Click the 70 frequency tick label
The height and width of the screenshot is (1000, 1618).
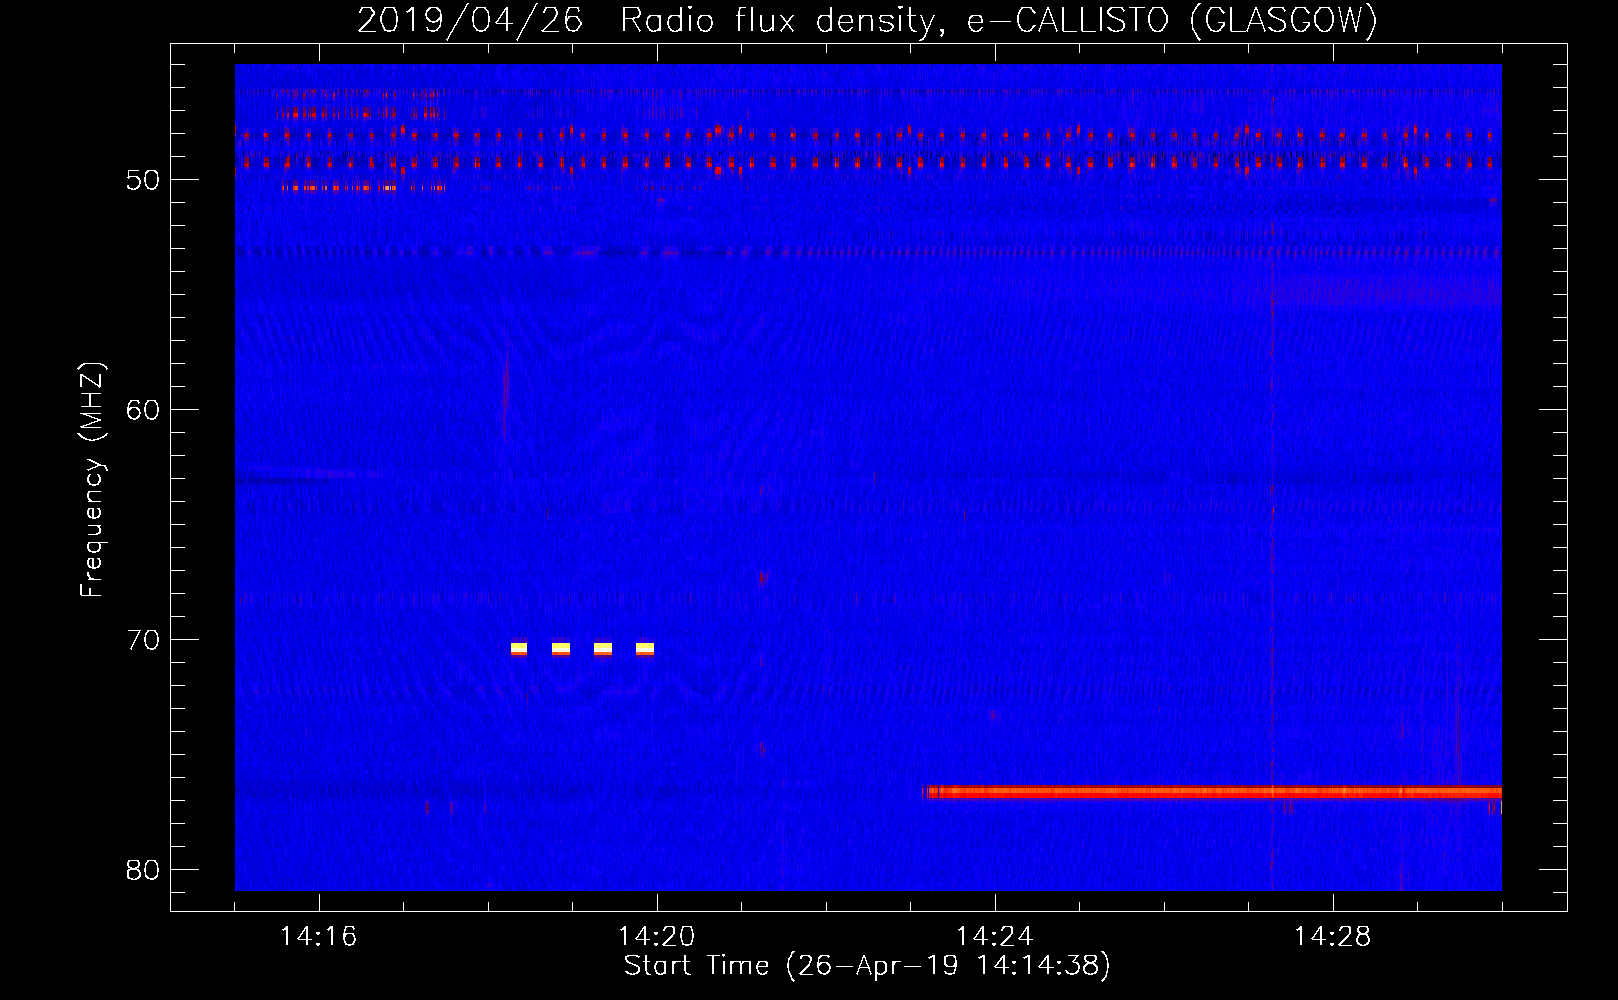point(143,640)
